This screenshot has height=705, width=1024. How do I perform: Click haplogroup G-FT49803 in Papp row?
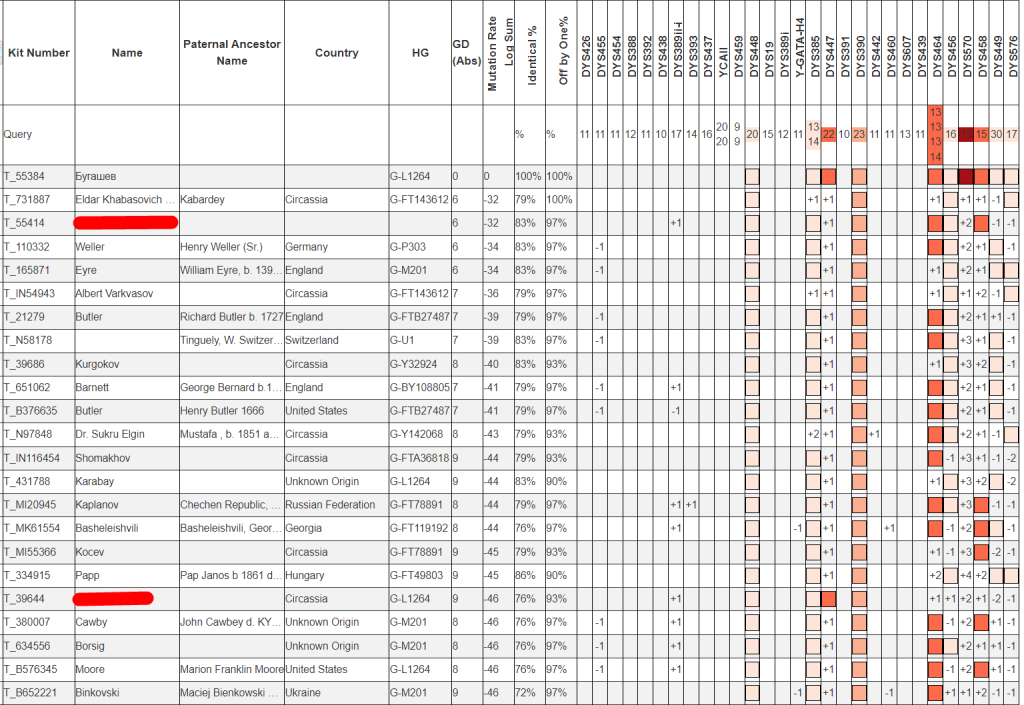pos(419,575)
